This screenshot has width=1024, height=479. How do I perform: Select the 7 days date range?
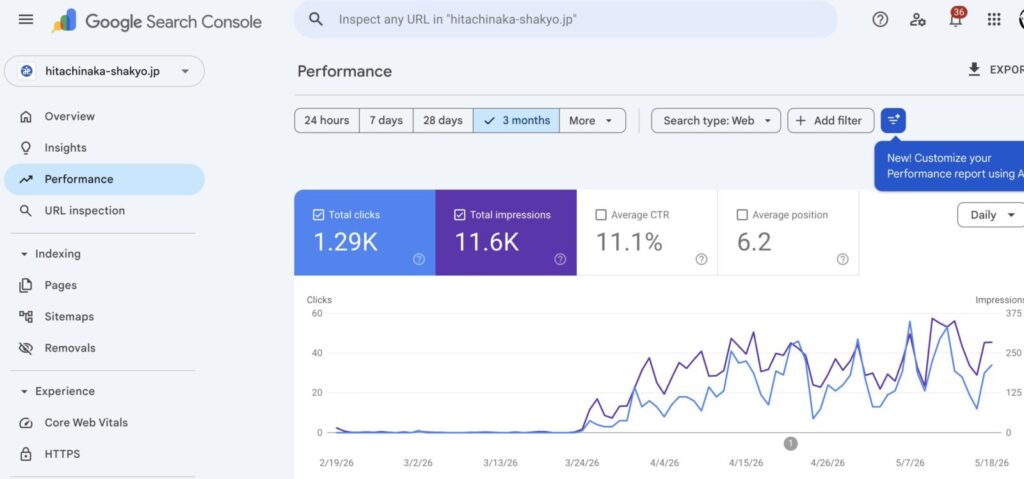pyautogui.click(x=386, y=120)
